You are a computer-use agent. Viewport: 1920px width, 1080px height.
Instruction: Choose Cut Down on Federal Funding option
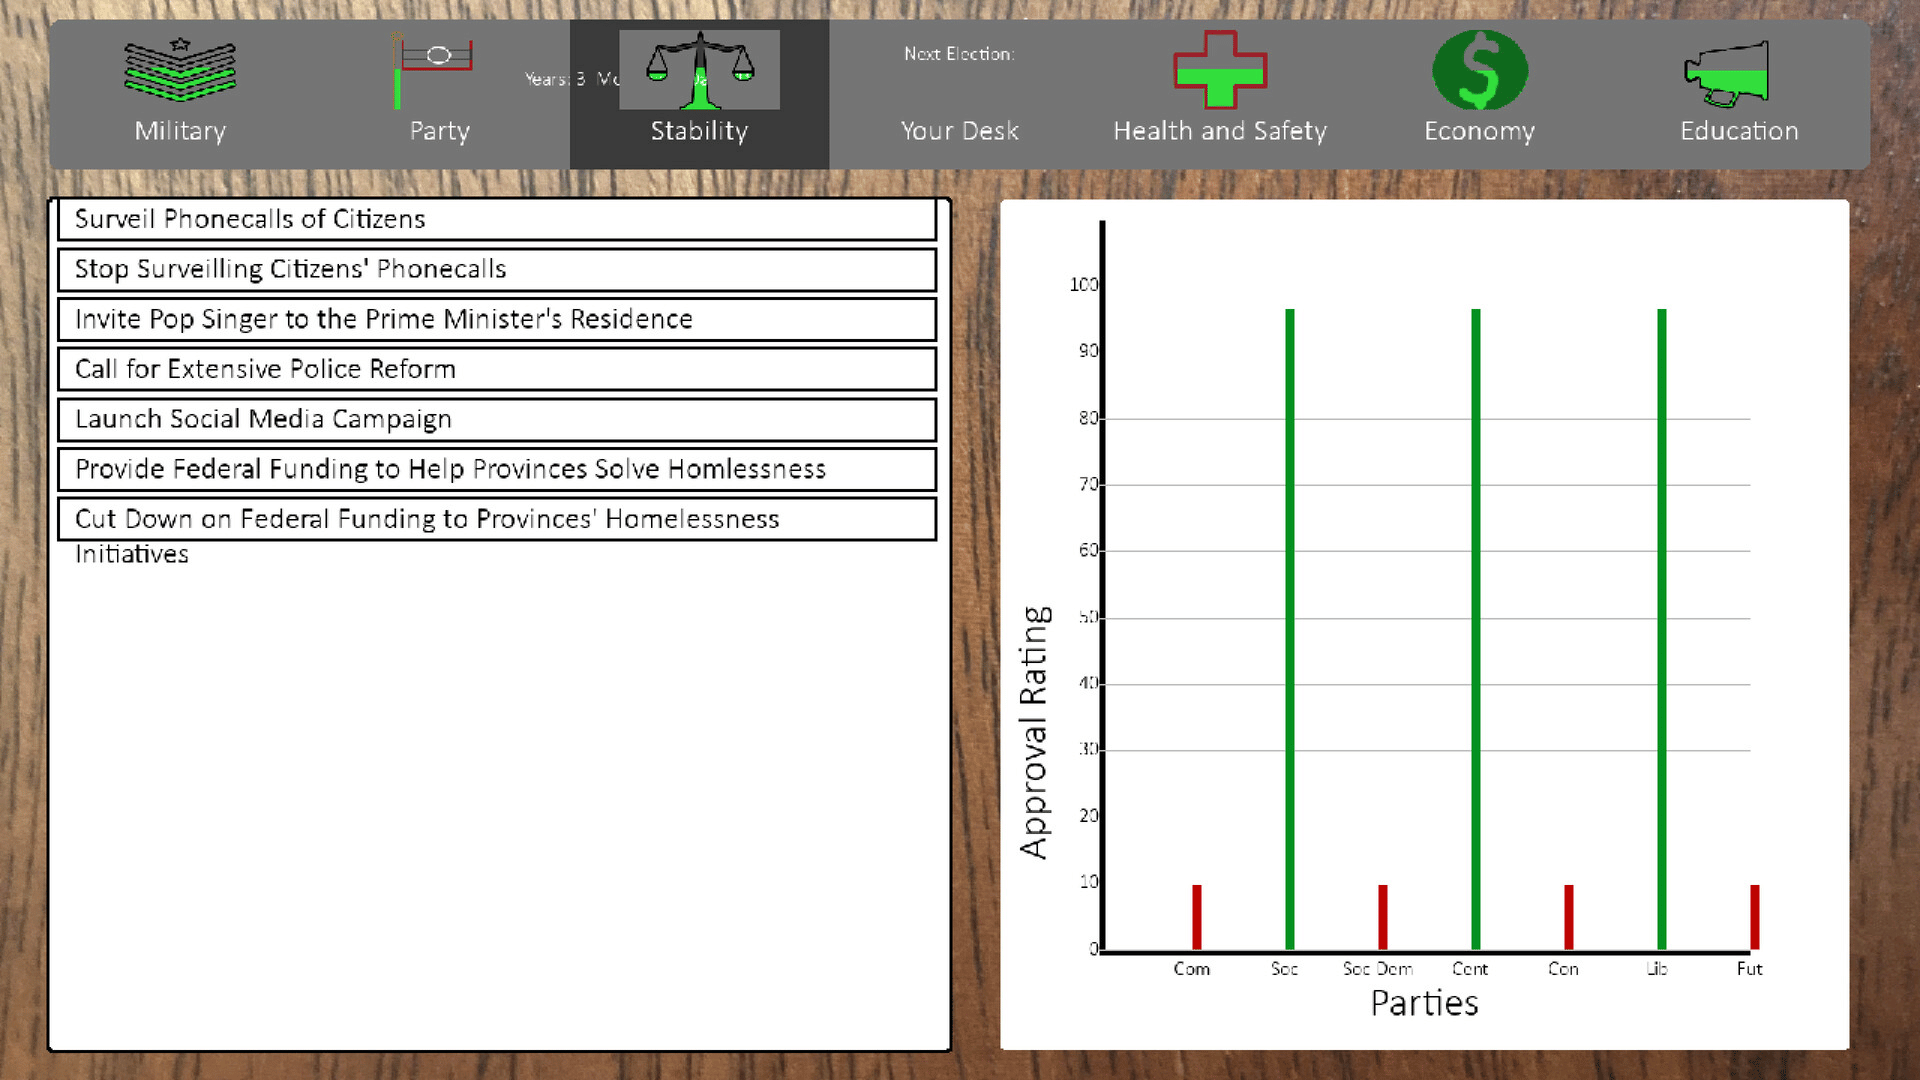[x=497, y=519]
